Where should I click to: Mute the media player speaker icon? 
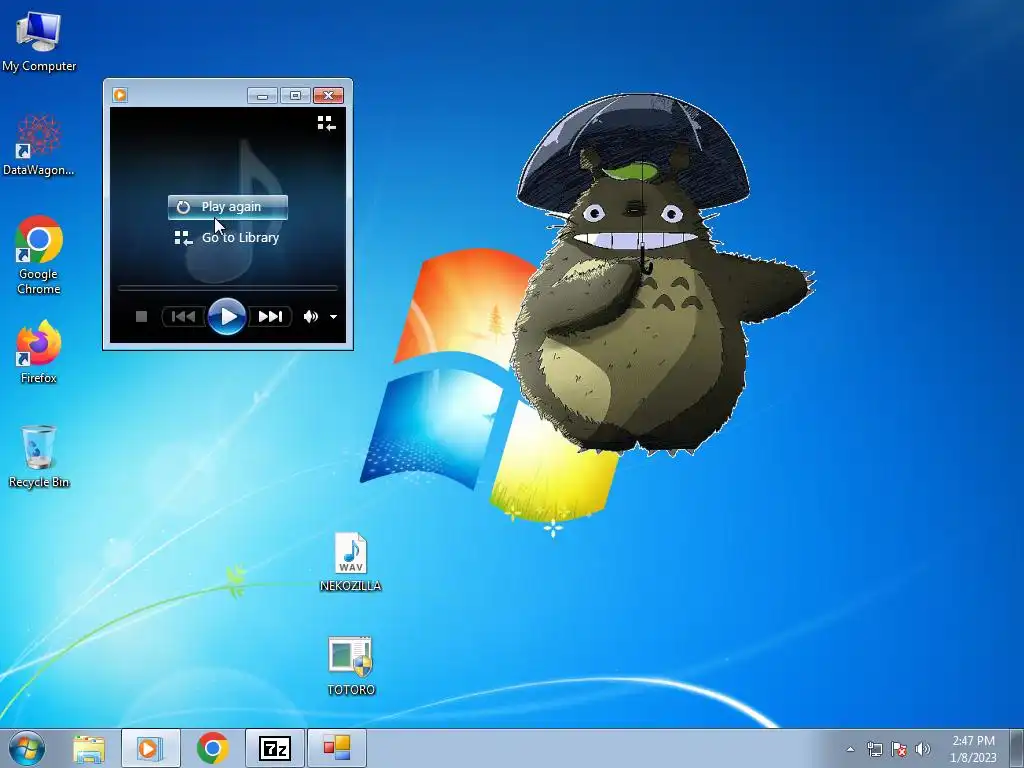coord(310,317)
